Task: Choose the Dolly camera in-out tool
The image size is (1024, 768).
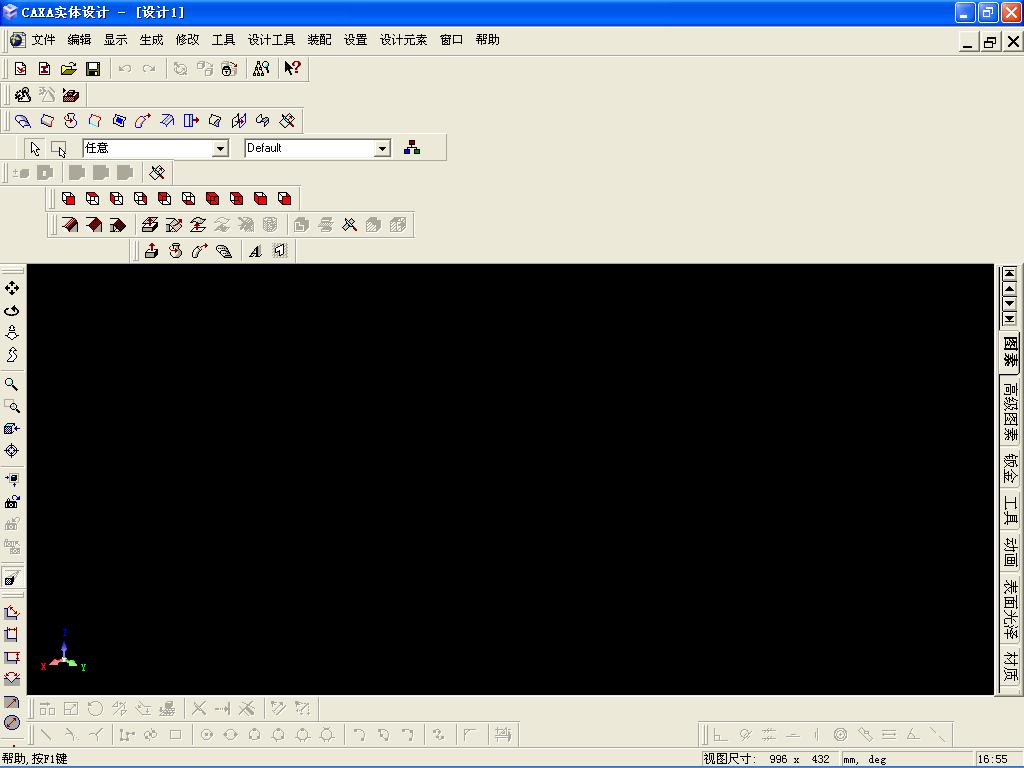Action: point(12,332)
